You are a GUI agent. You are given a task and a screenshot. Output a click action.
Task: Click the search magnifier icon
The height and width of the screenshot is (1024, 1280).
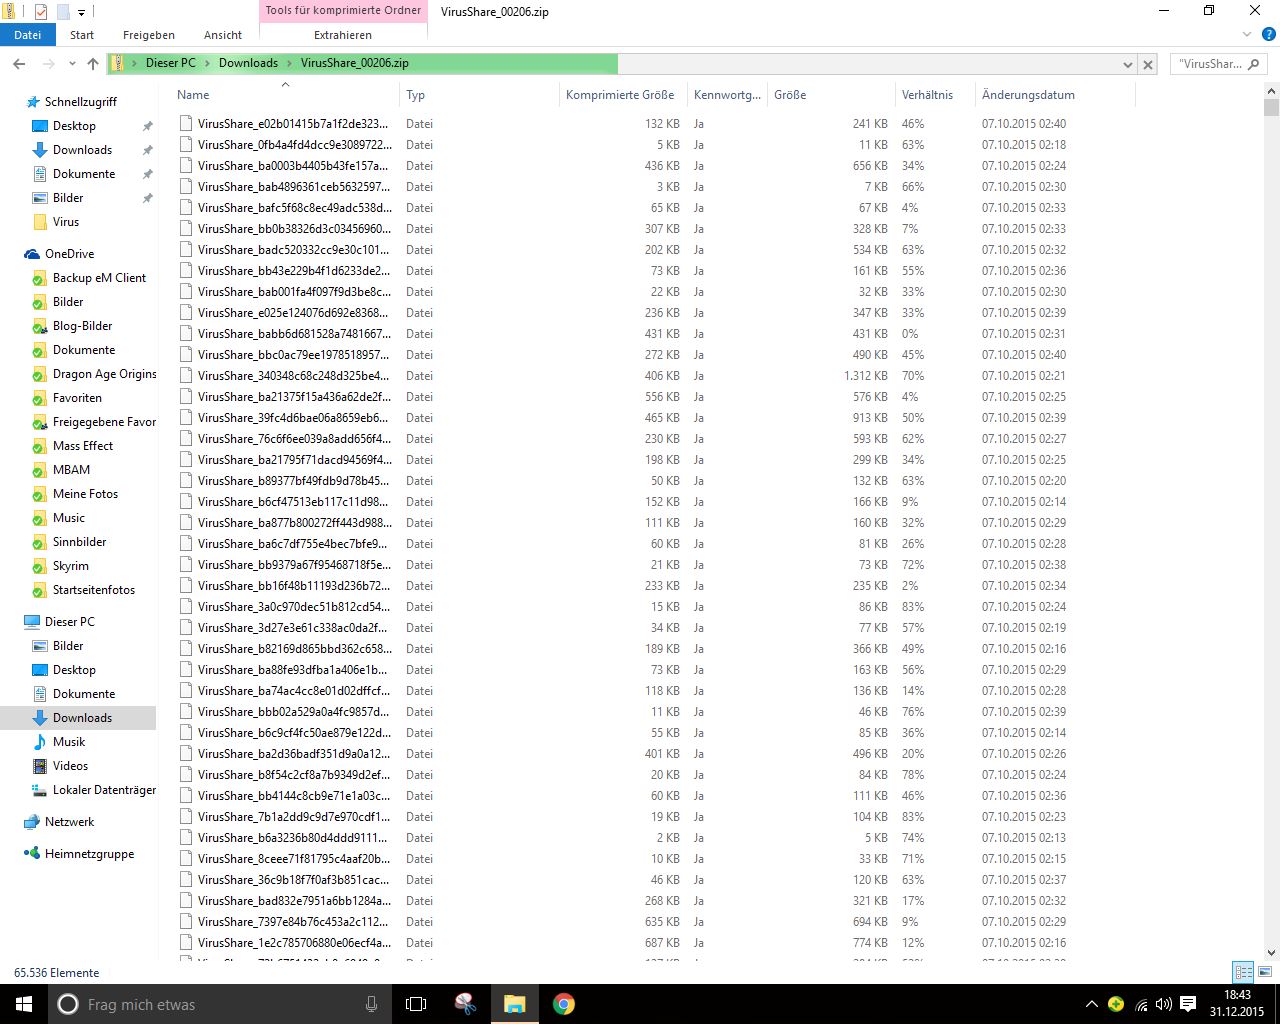click(1254, 64)
